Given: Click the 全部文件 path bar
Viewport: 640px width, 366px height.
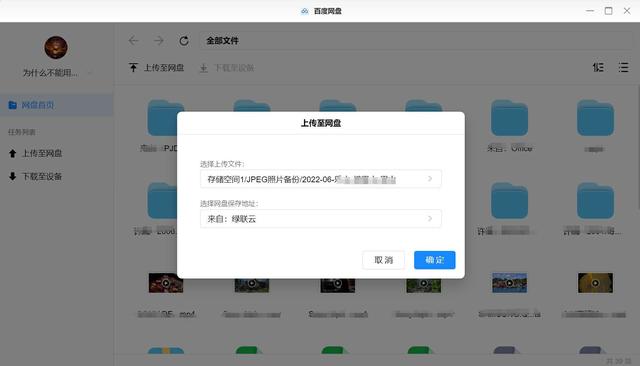Looking at the screenshot, I should click(x=416, y=40).
